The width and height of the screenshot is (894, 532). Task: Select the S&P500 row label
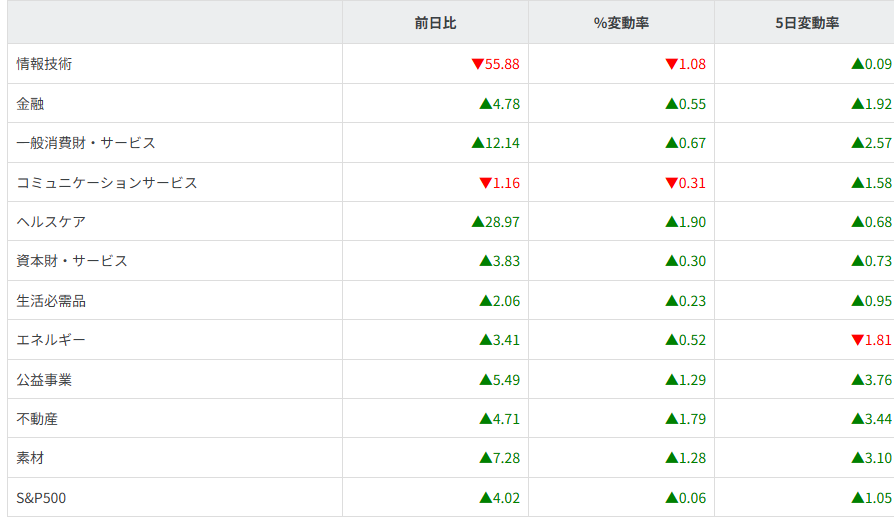point(43,498)
